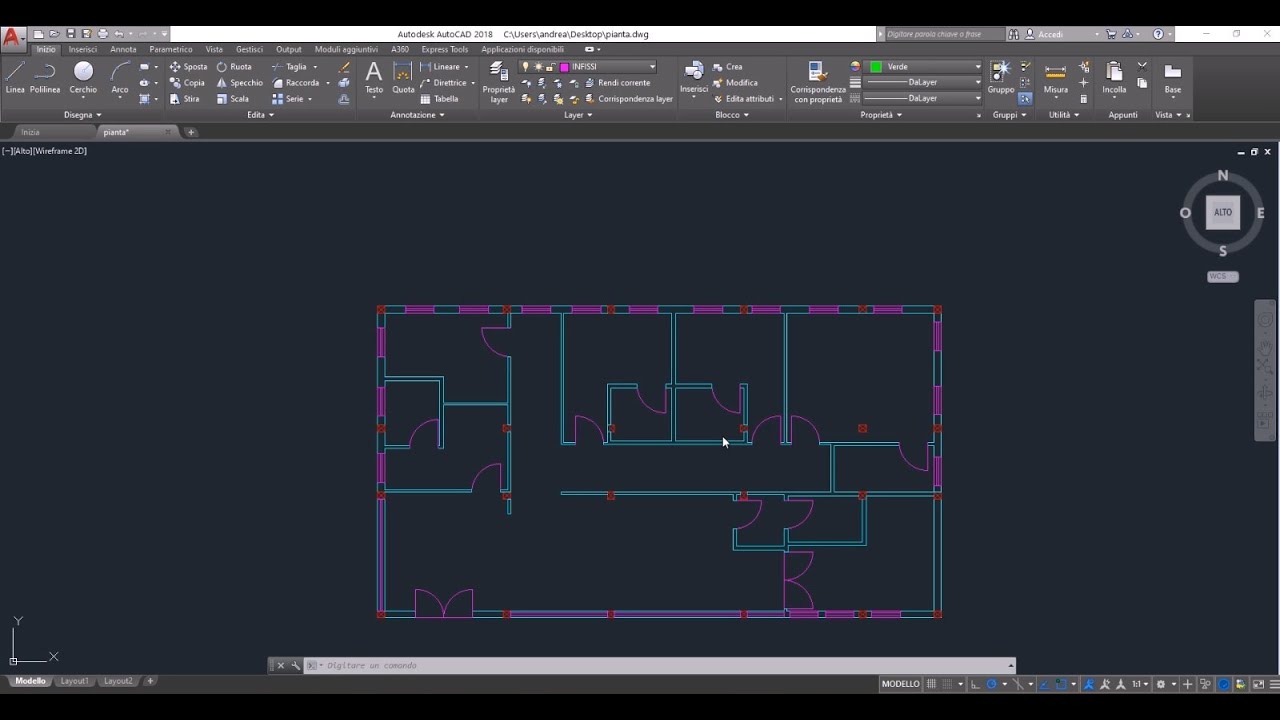Image resolution: width=1280 pixels, height=720 pixels.
Task: Select the Scala scale tool
Action: pos(233,99)
